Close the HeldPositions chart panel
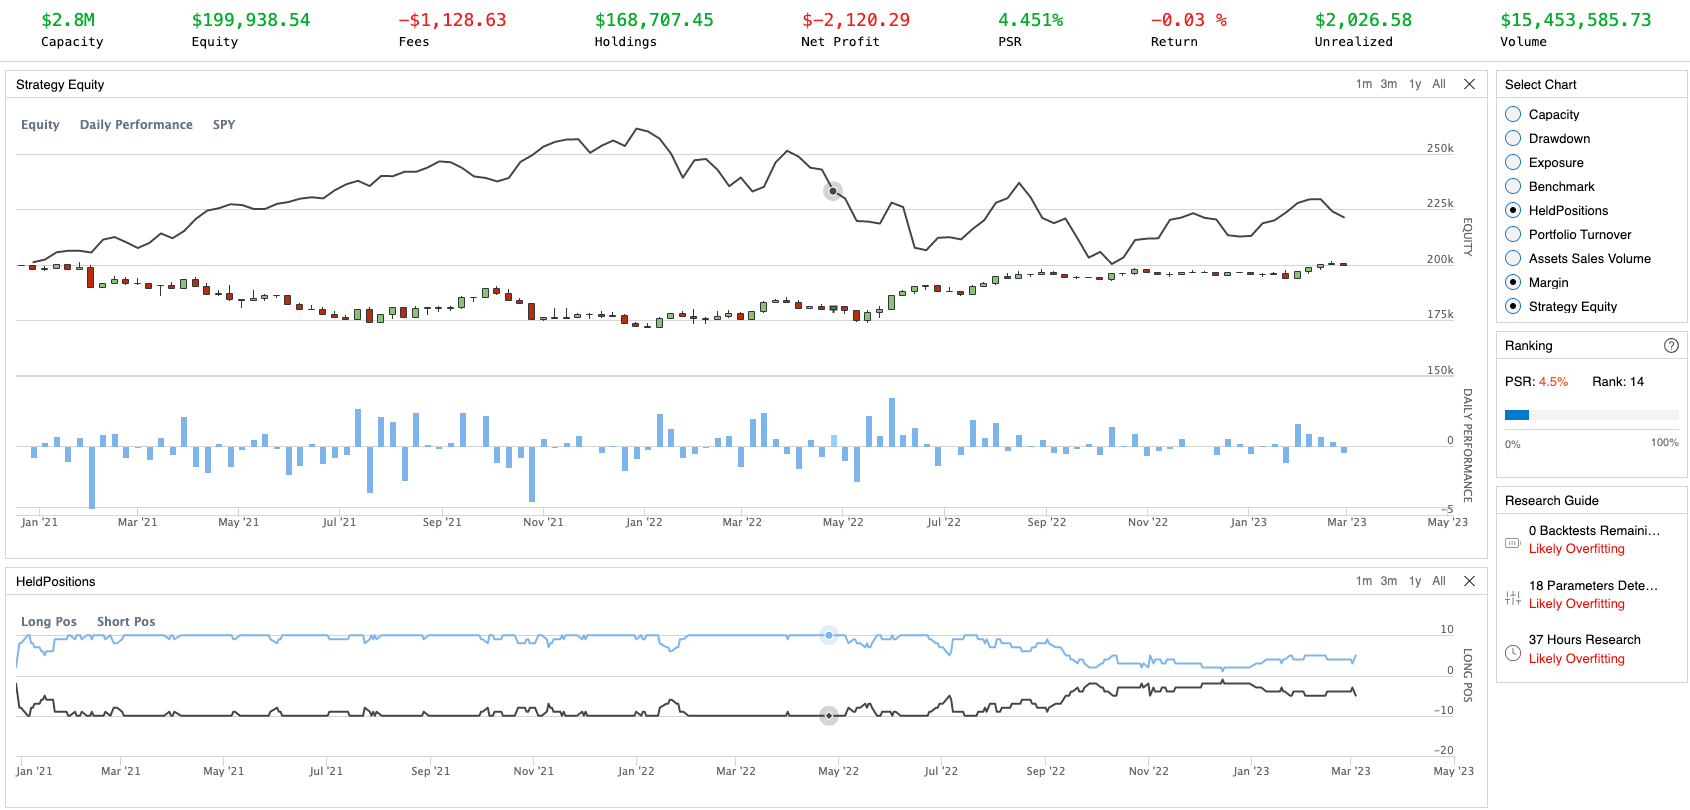1690x810 pixels. (1469, 581)
